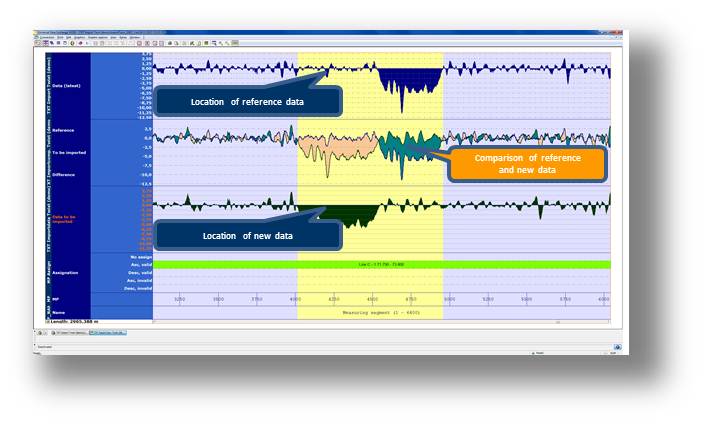705x425 pixels.
Task: Click the 'Location of reference data' callout
Action: [x=250, y=101]
